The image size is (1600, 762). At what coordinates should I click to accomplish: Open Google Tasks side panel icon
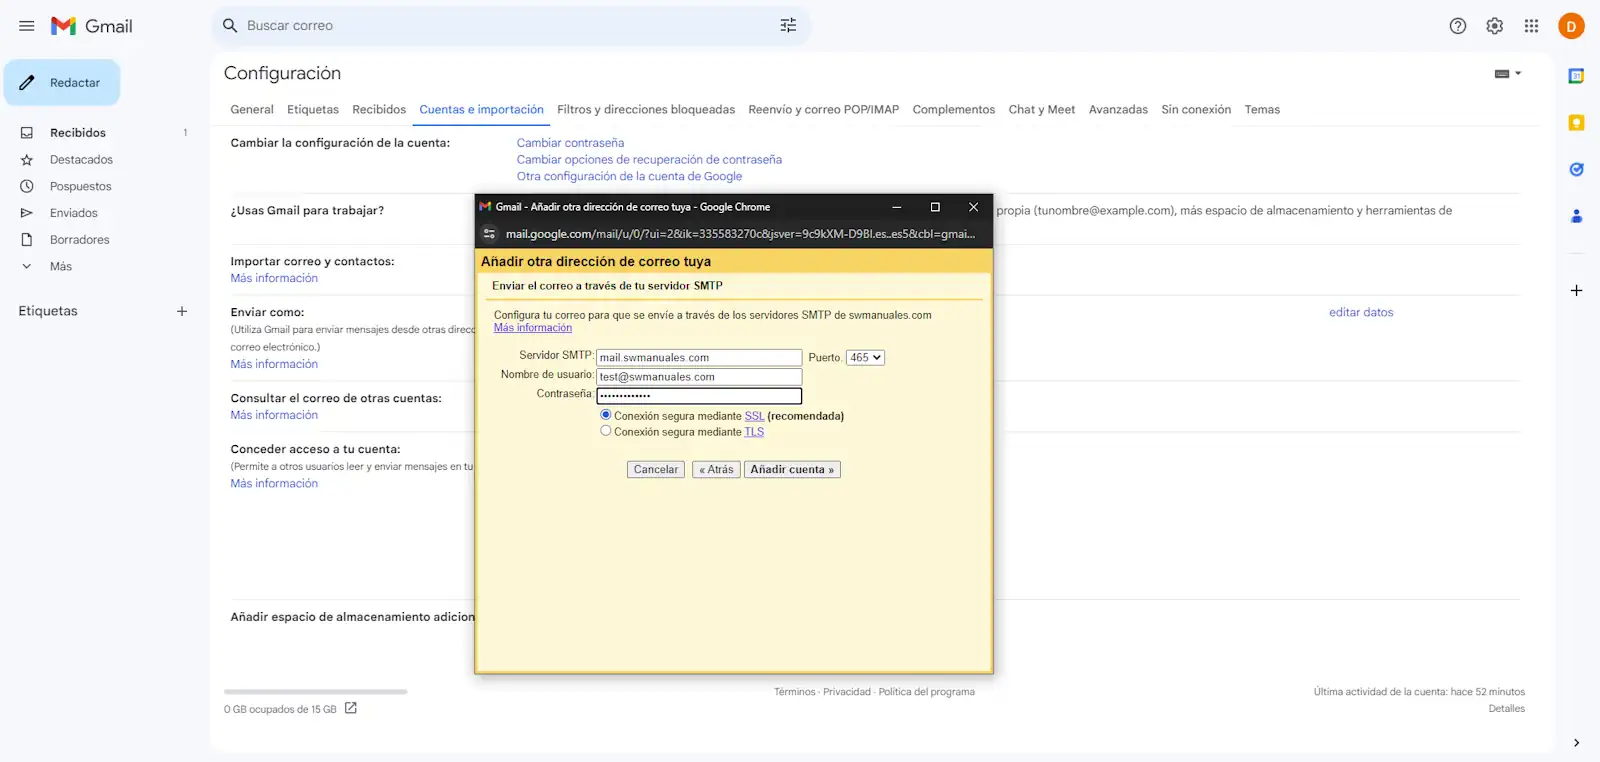point(1576,169)
